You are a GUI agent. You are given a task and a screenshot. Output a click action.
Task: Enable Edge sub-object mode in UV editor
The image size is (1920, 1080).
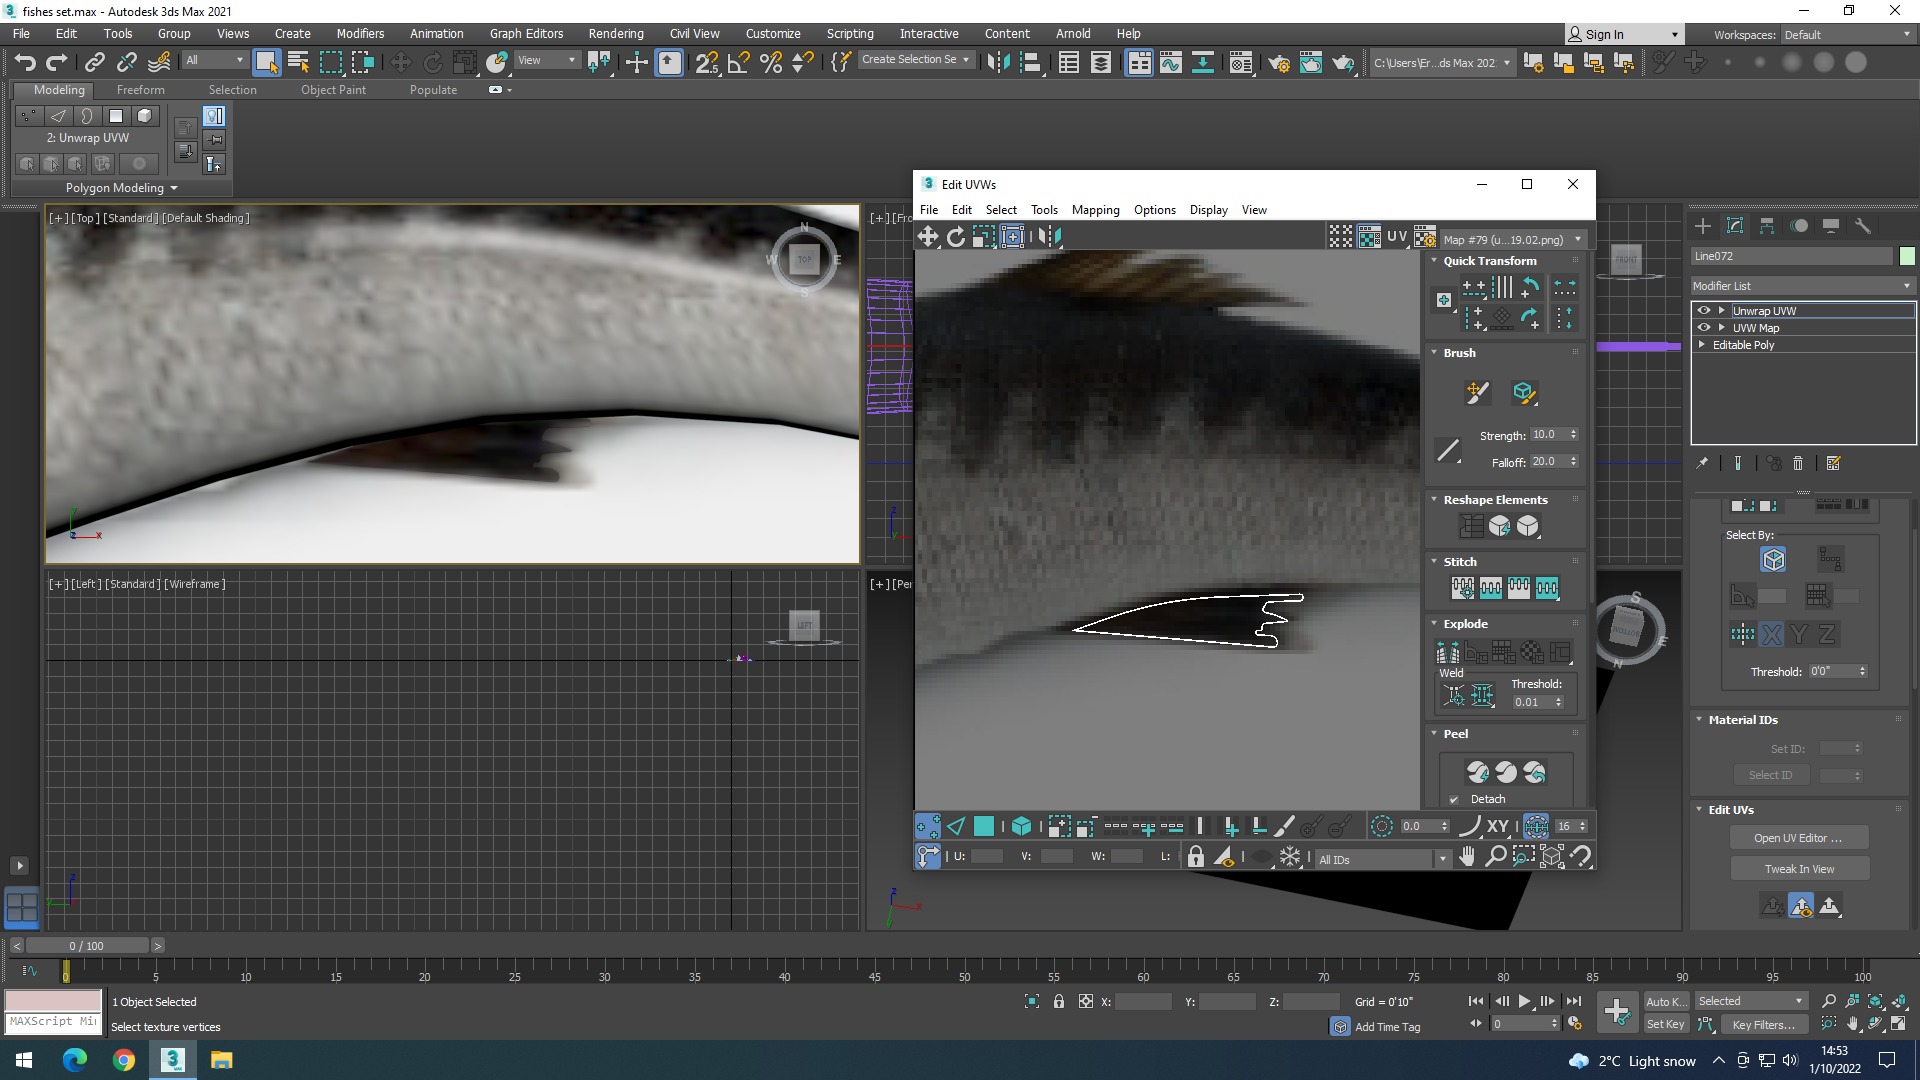[956, 826]
